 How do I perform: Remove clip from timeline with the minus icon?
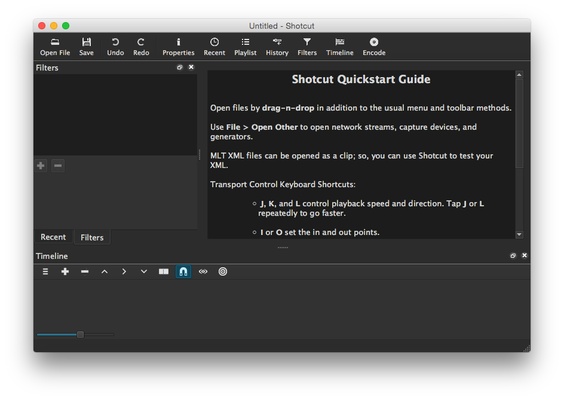point(85,272)
